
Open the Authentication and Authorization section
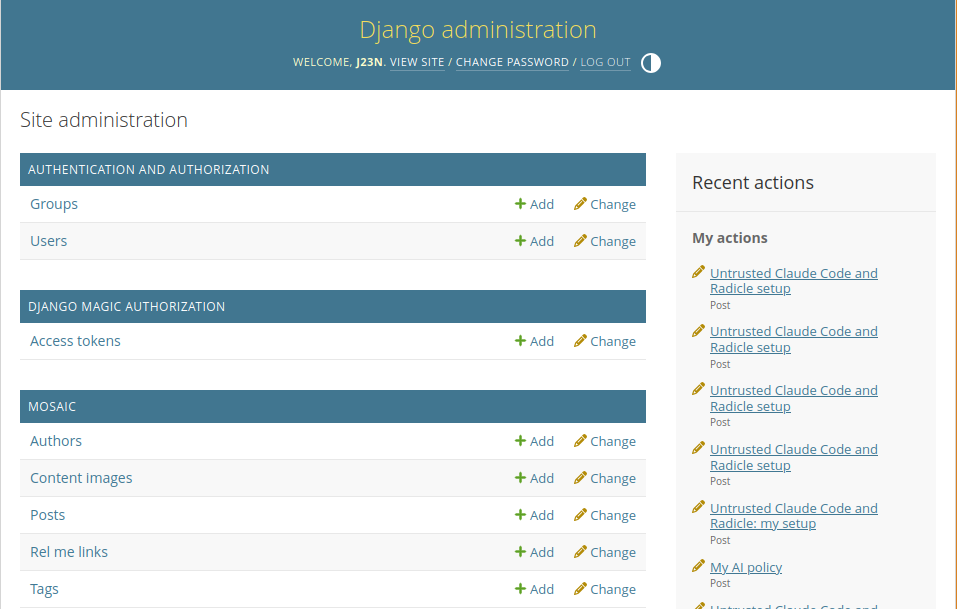pyautogui.click(x=149, y=170)
